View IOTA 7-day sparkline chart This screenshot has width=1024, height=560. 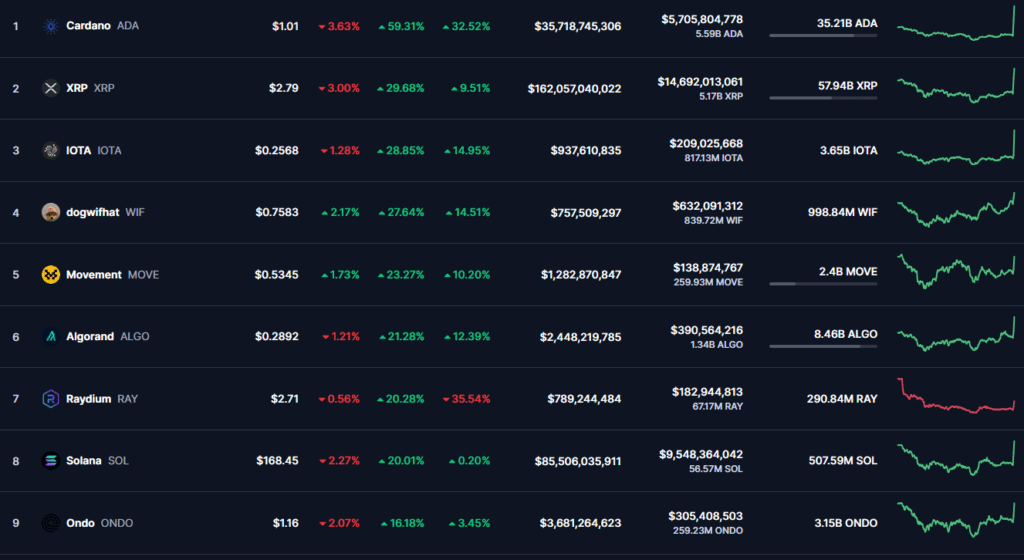(956, 148)
